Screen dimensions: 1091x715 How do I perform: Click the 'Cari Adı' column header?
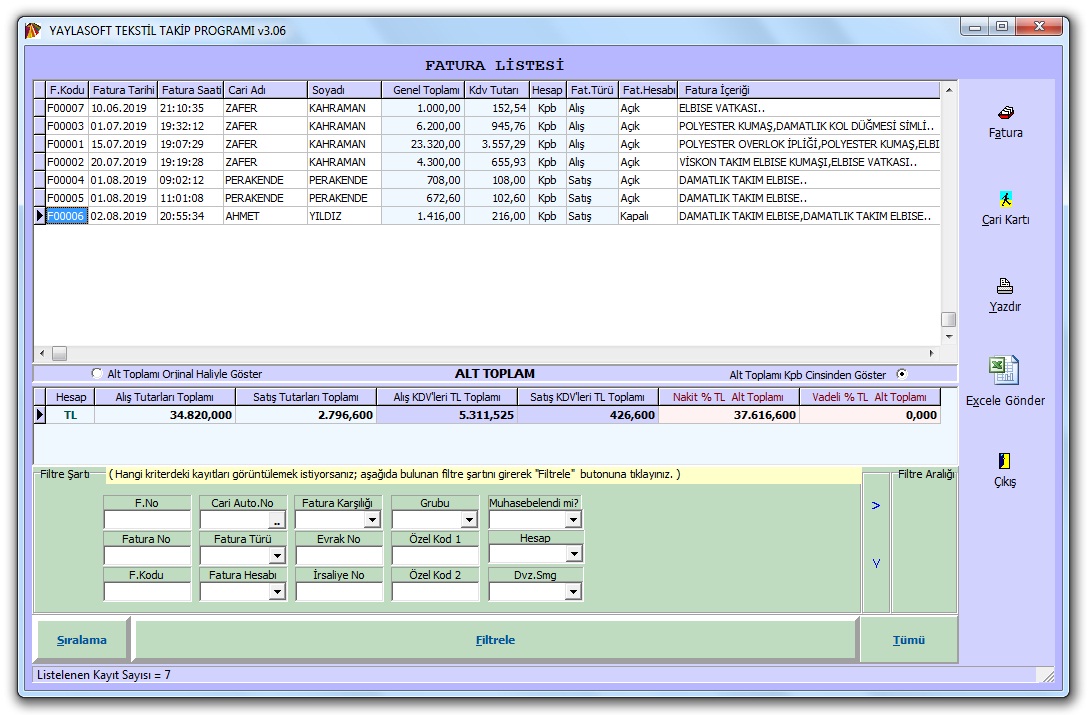[x=266, y=90]
